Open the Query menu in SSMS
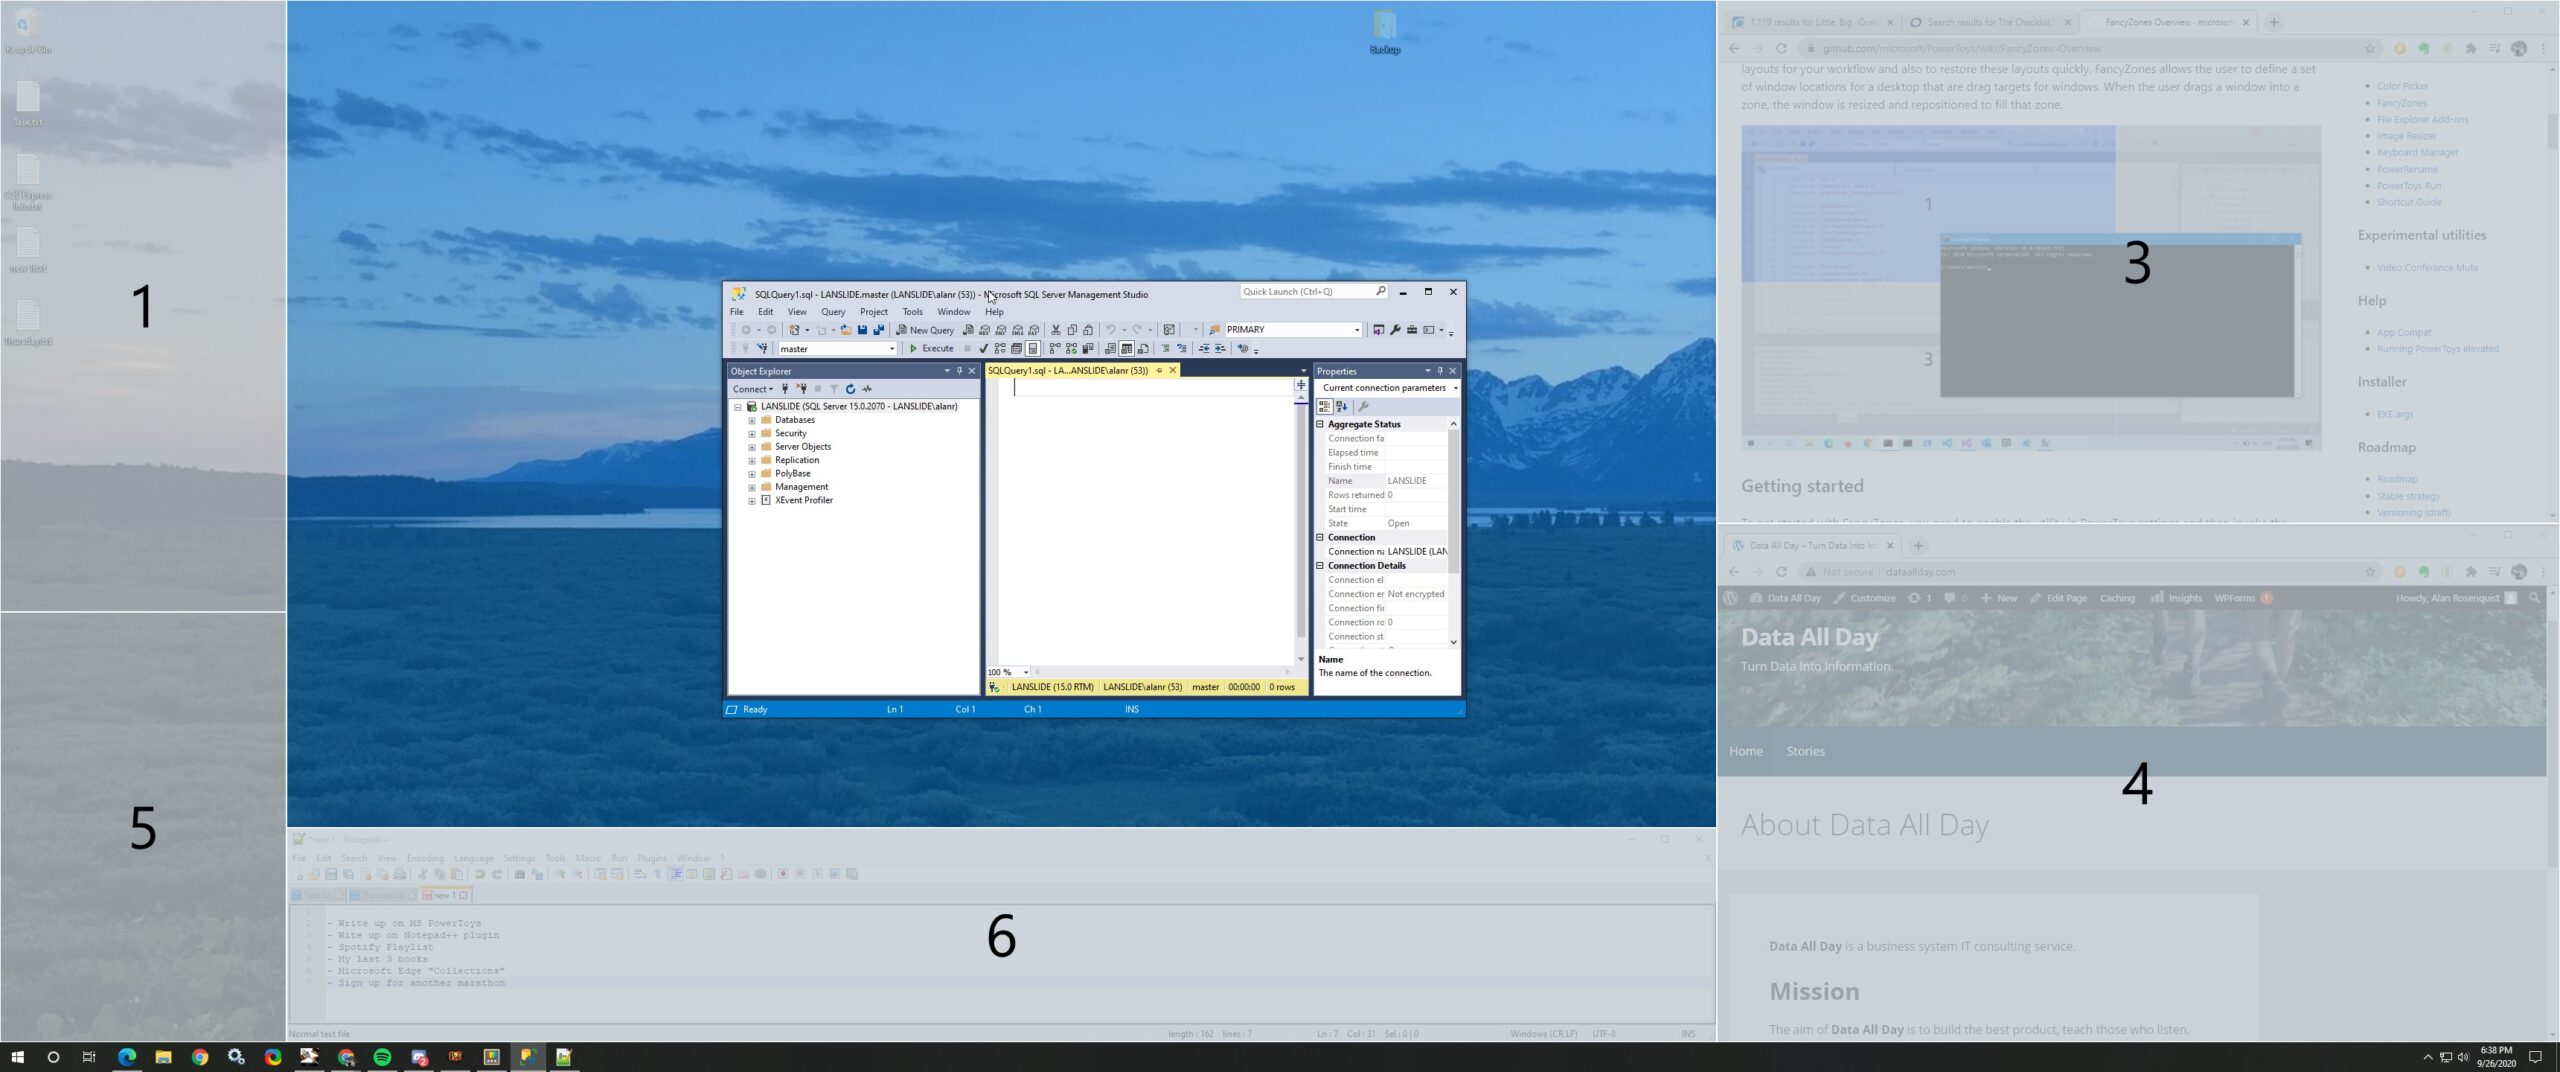This screenshot has width=2560, height=1072. click(833, 312)
